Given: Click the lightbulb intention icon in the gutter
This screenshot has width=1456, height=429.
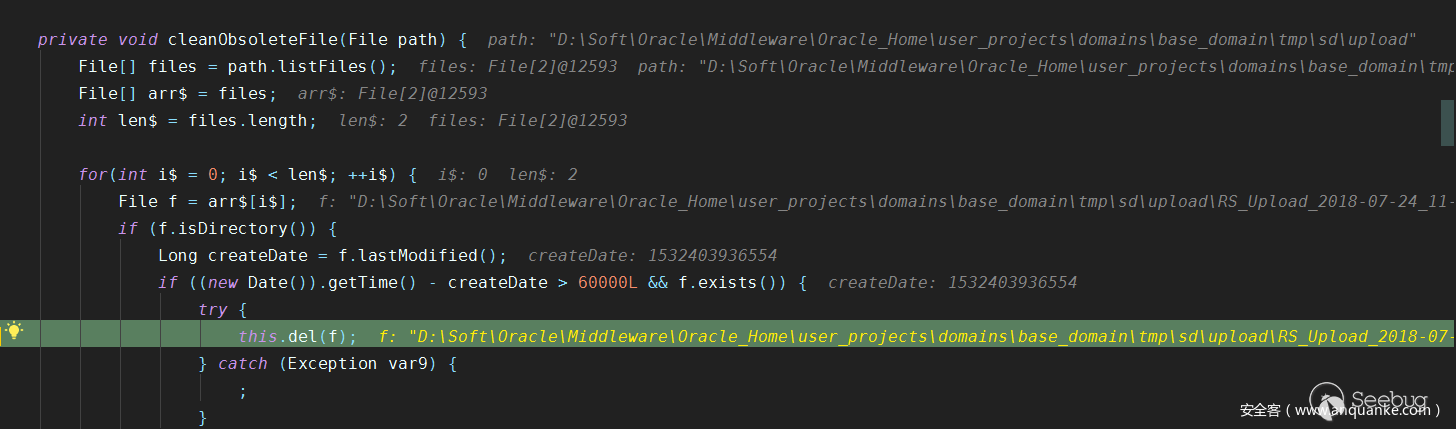Looking at the screenshot, I should [15, 332].
